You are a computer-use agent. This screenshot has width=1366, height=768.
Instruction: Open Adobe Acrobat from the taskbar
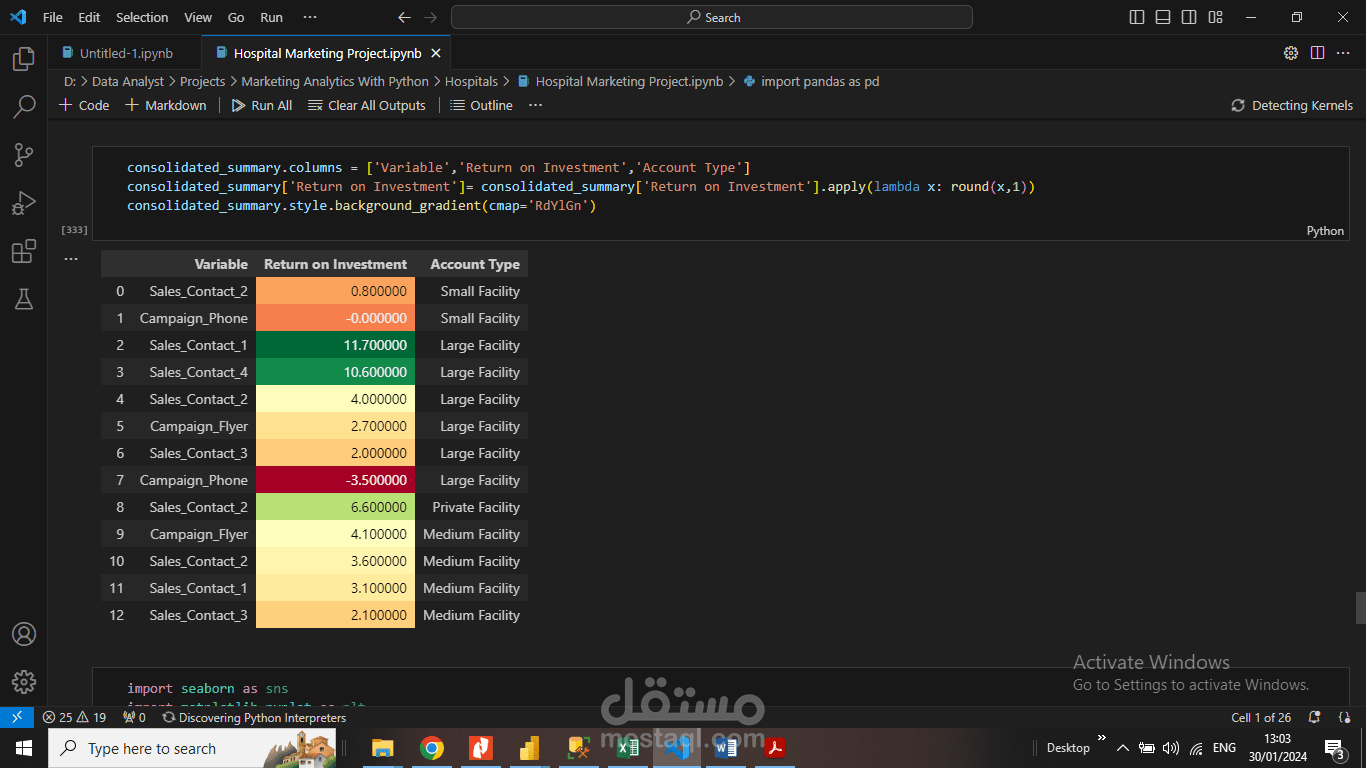click(775, 748)
